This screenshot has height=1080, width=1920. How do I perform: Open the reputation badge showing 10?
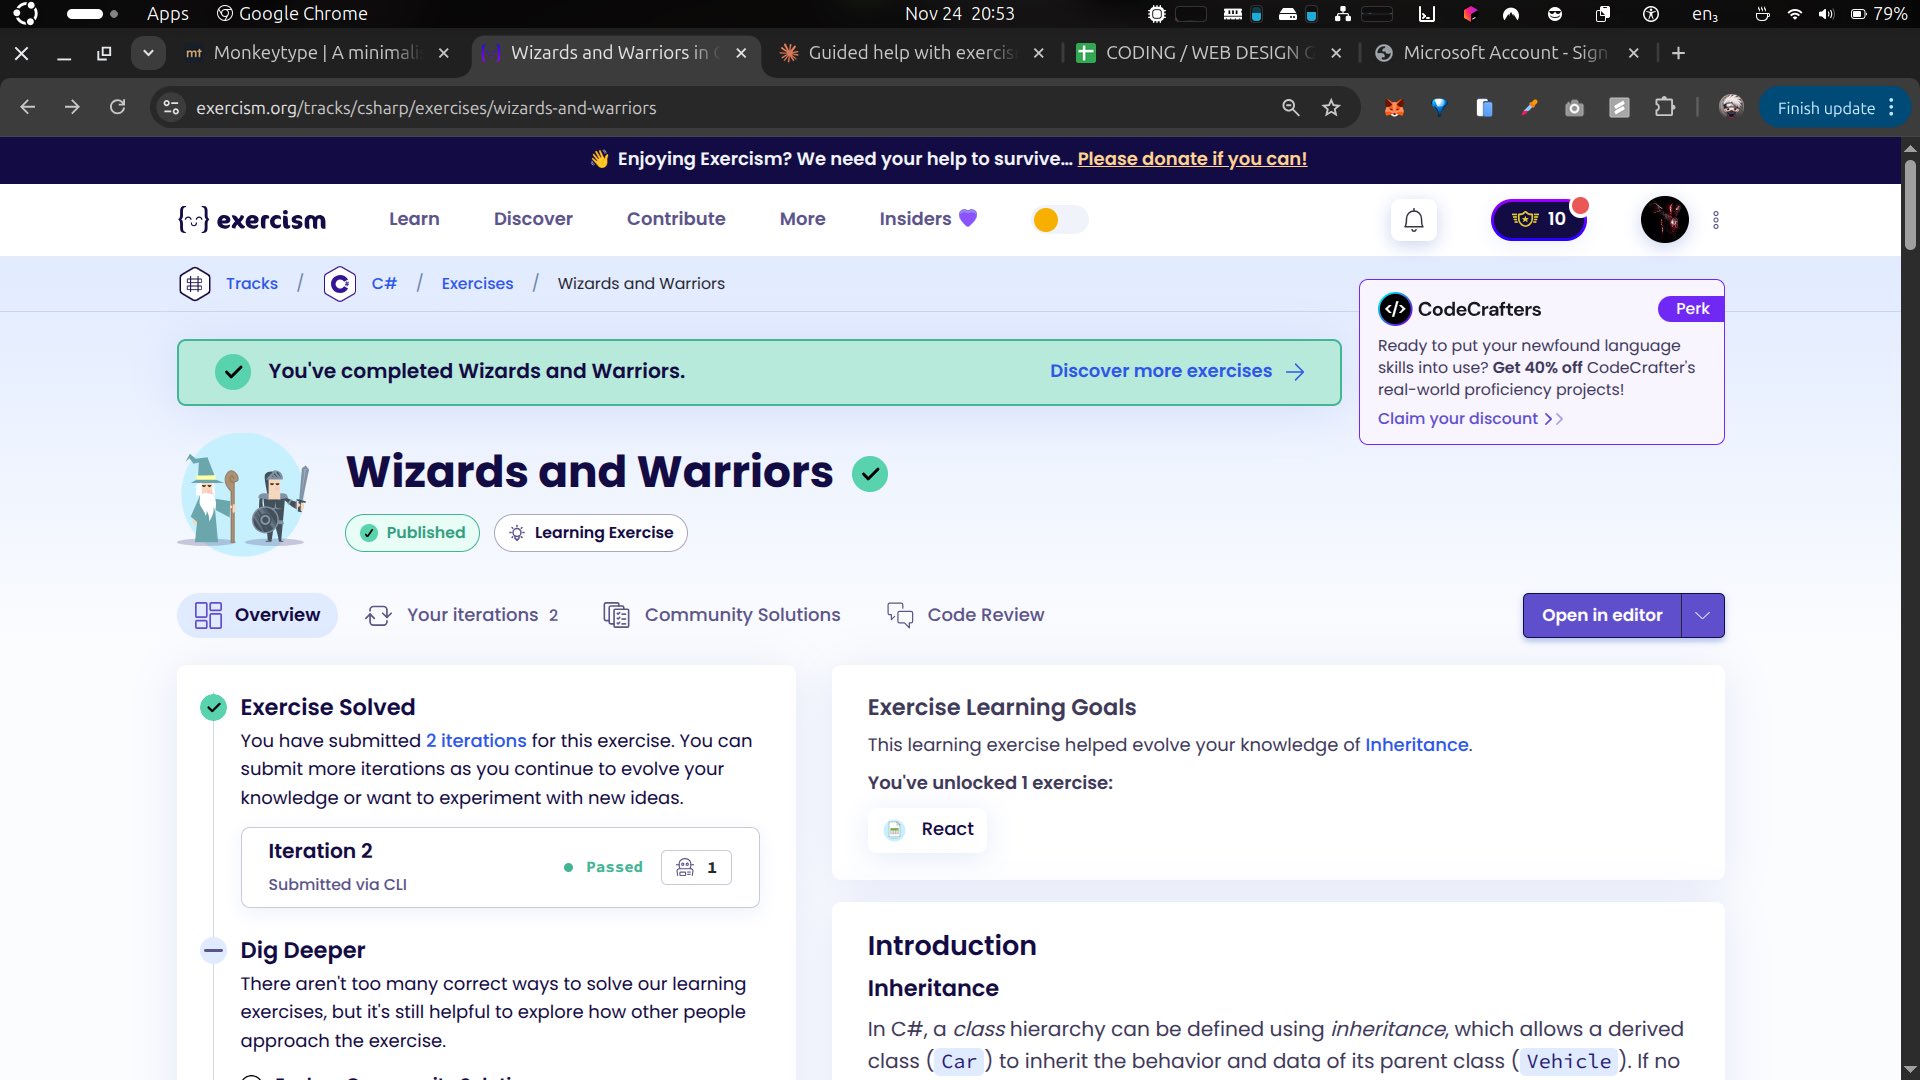point(1538,219)
